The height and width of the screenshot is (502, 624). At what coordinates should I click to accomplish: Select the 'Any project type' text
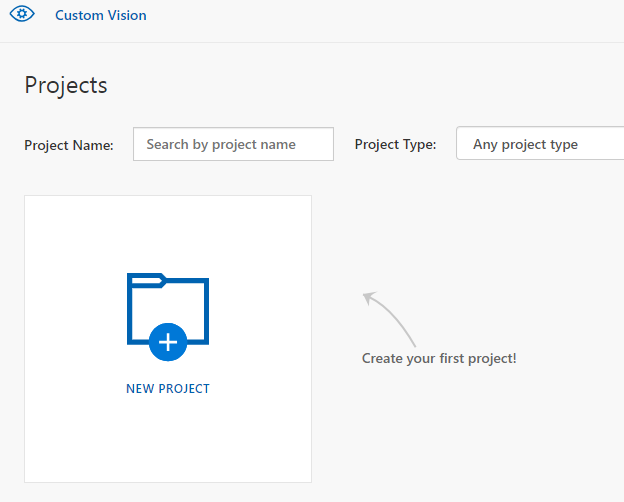point(525,144)
